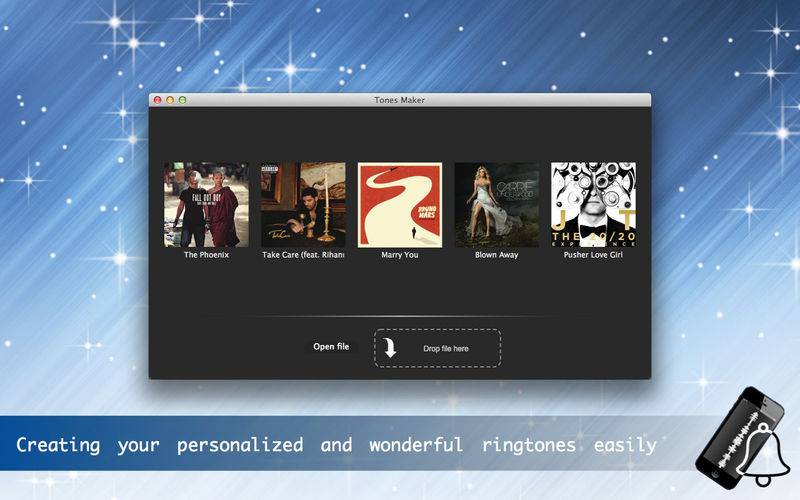
Task: Zoom the Tones Maker window with green button
Action: (182, 100)
